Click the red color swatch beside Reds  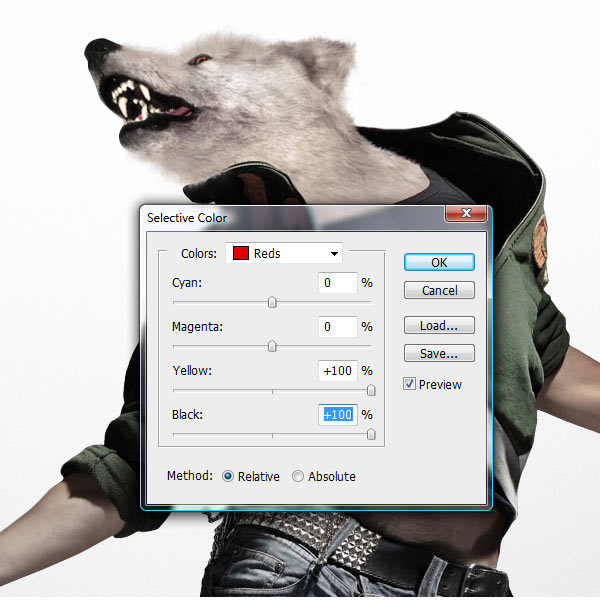241,253
